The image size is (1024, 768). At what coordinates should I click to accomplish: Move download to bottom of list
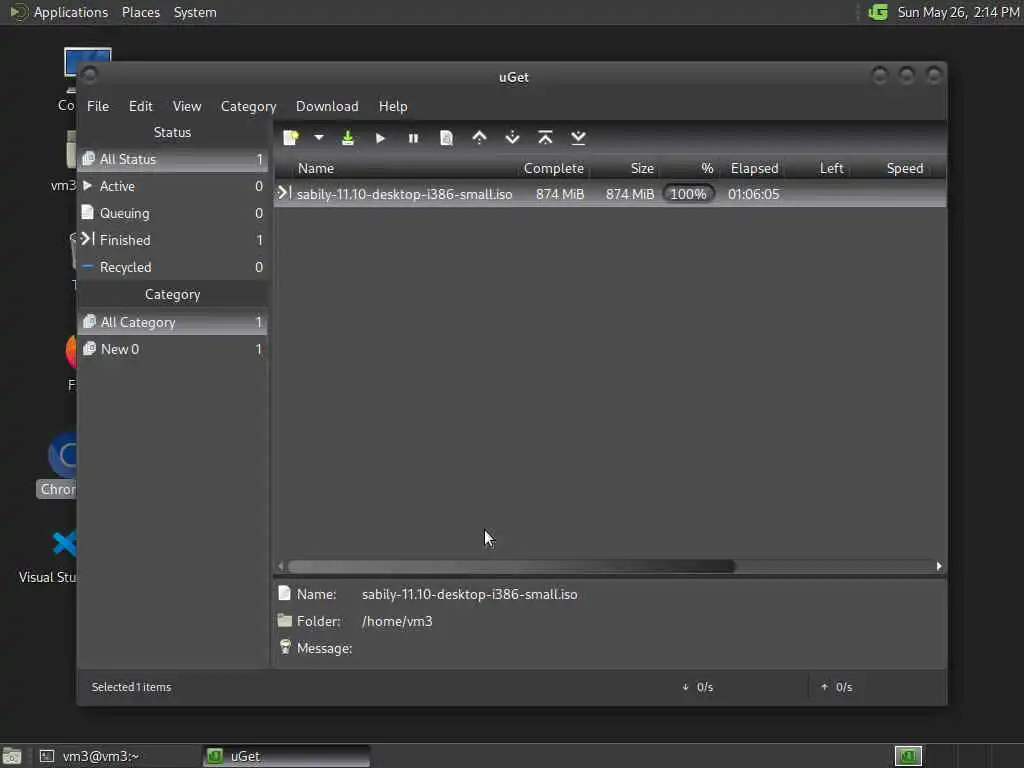coord(578,138)
